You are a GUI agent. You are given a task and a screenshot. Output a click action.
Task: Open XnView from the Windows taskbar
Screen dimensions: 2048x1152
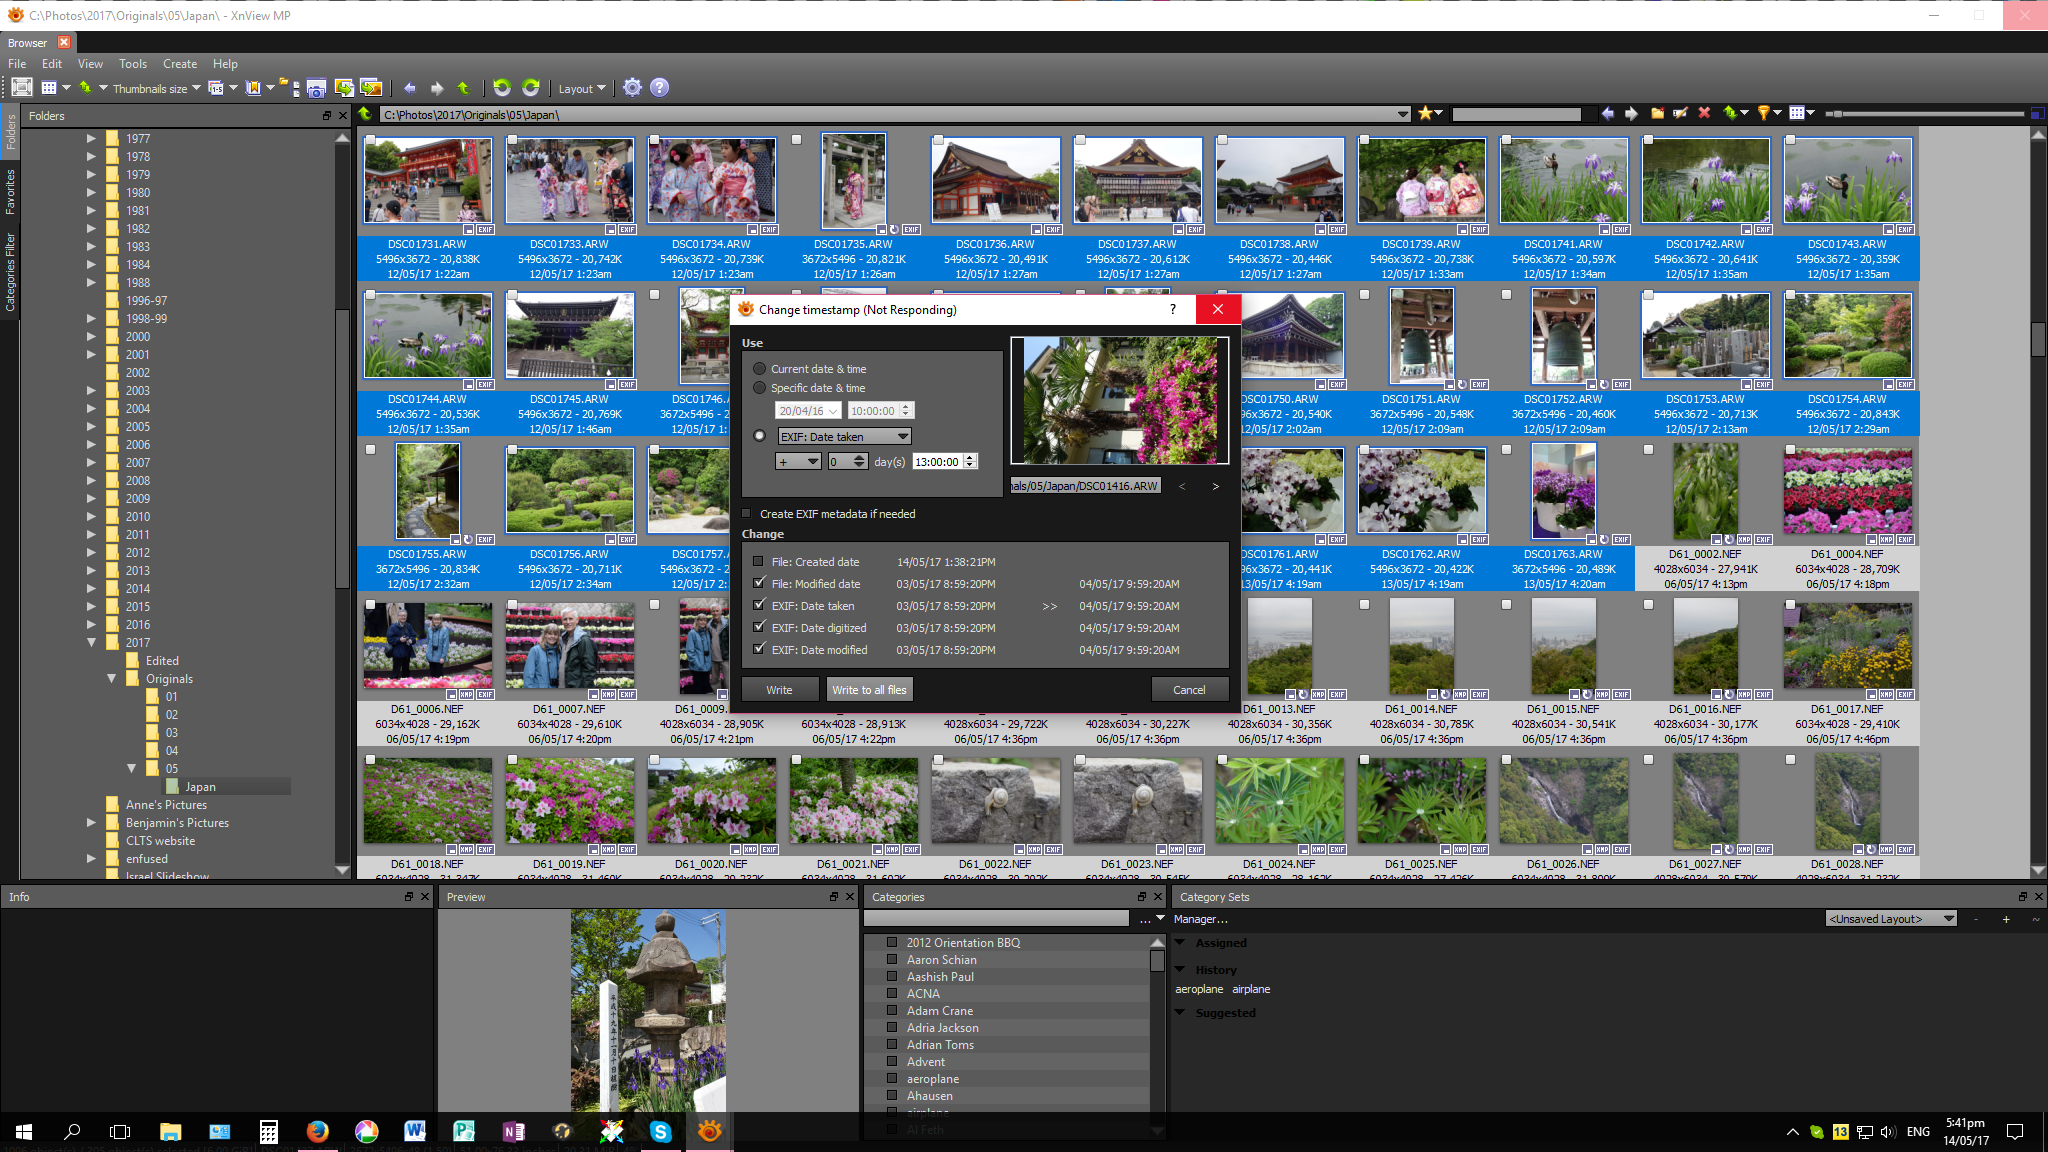(709, 1131)
